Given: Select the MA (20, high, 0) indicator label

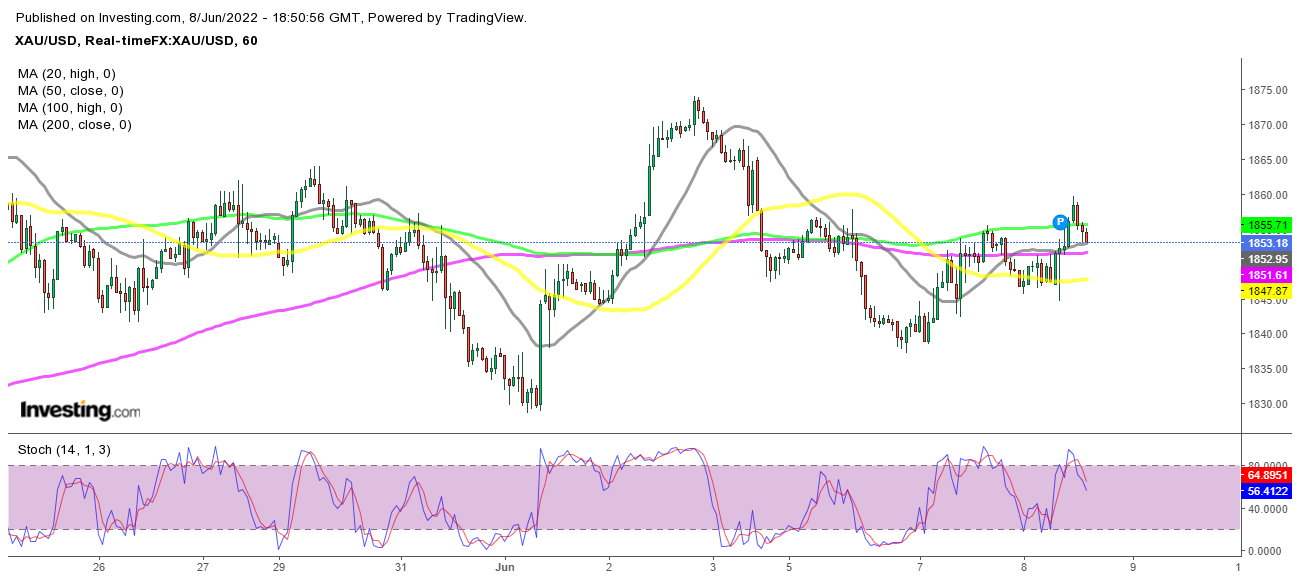Looking at the screenshot, I should tap(68, 74).
